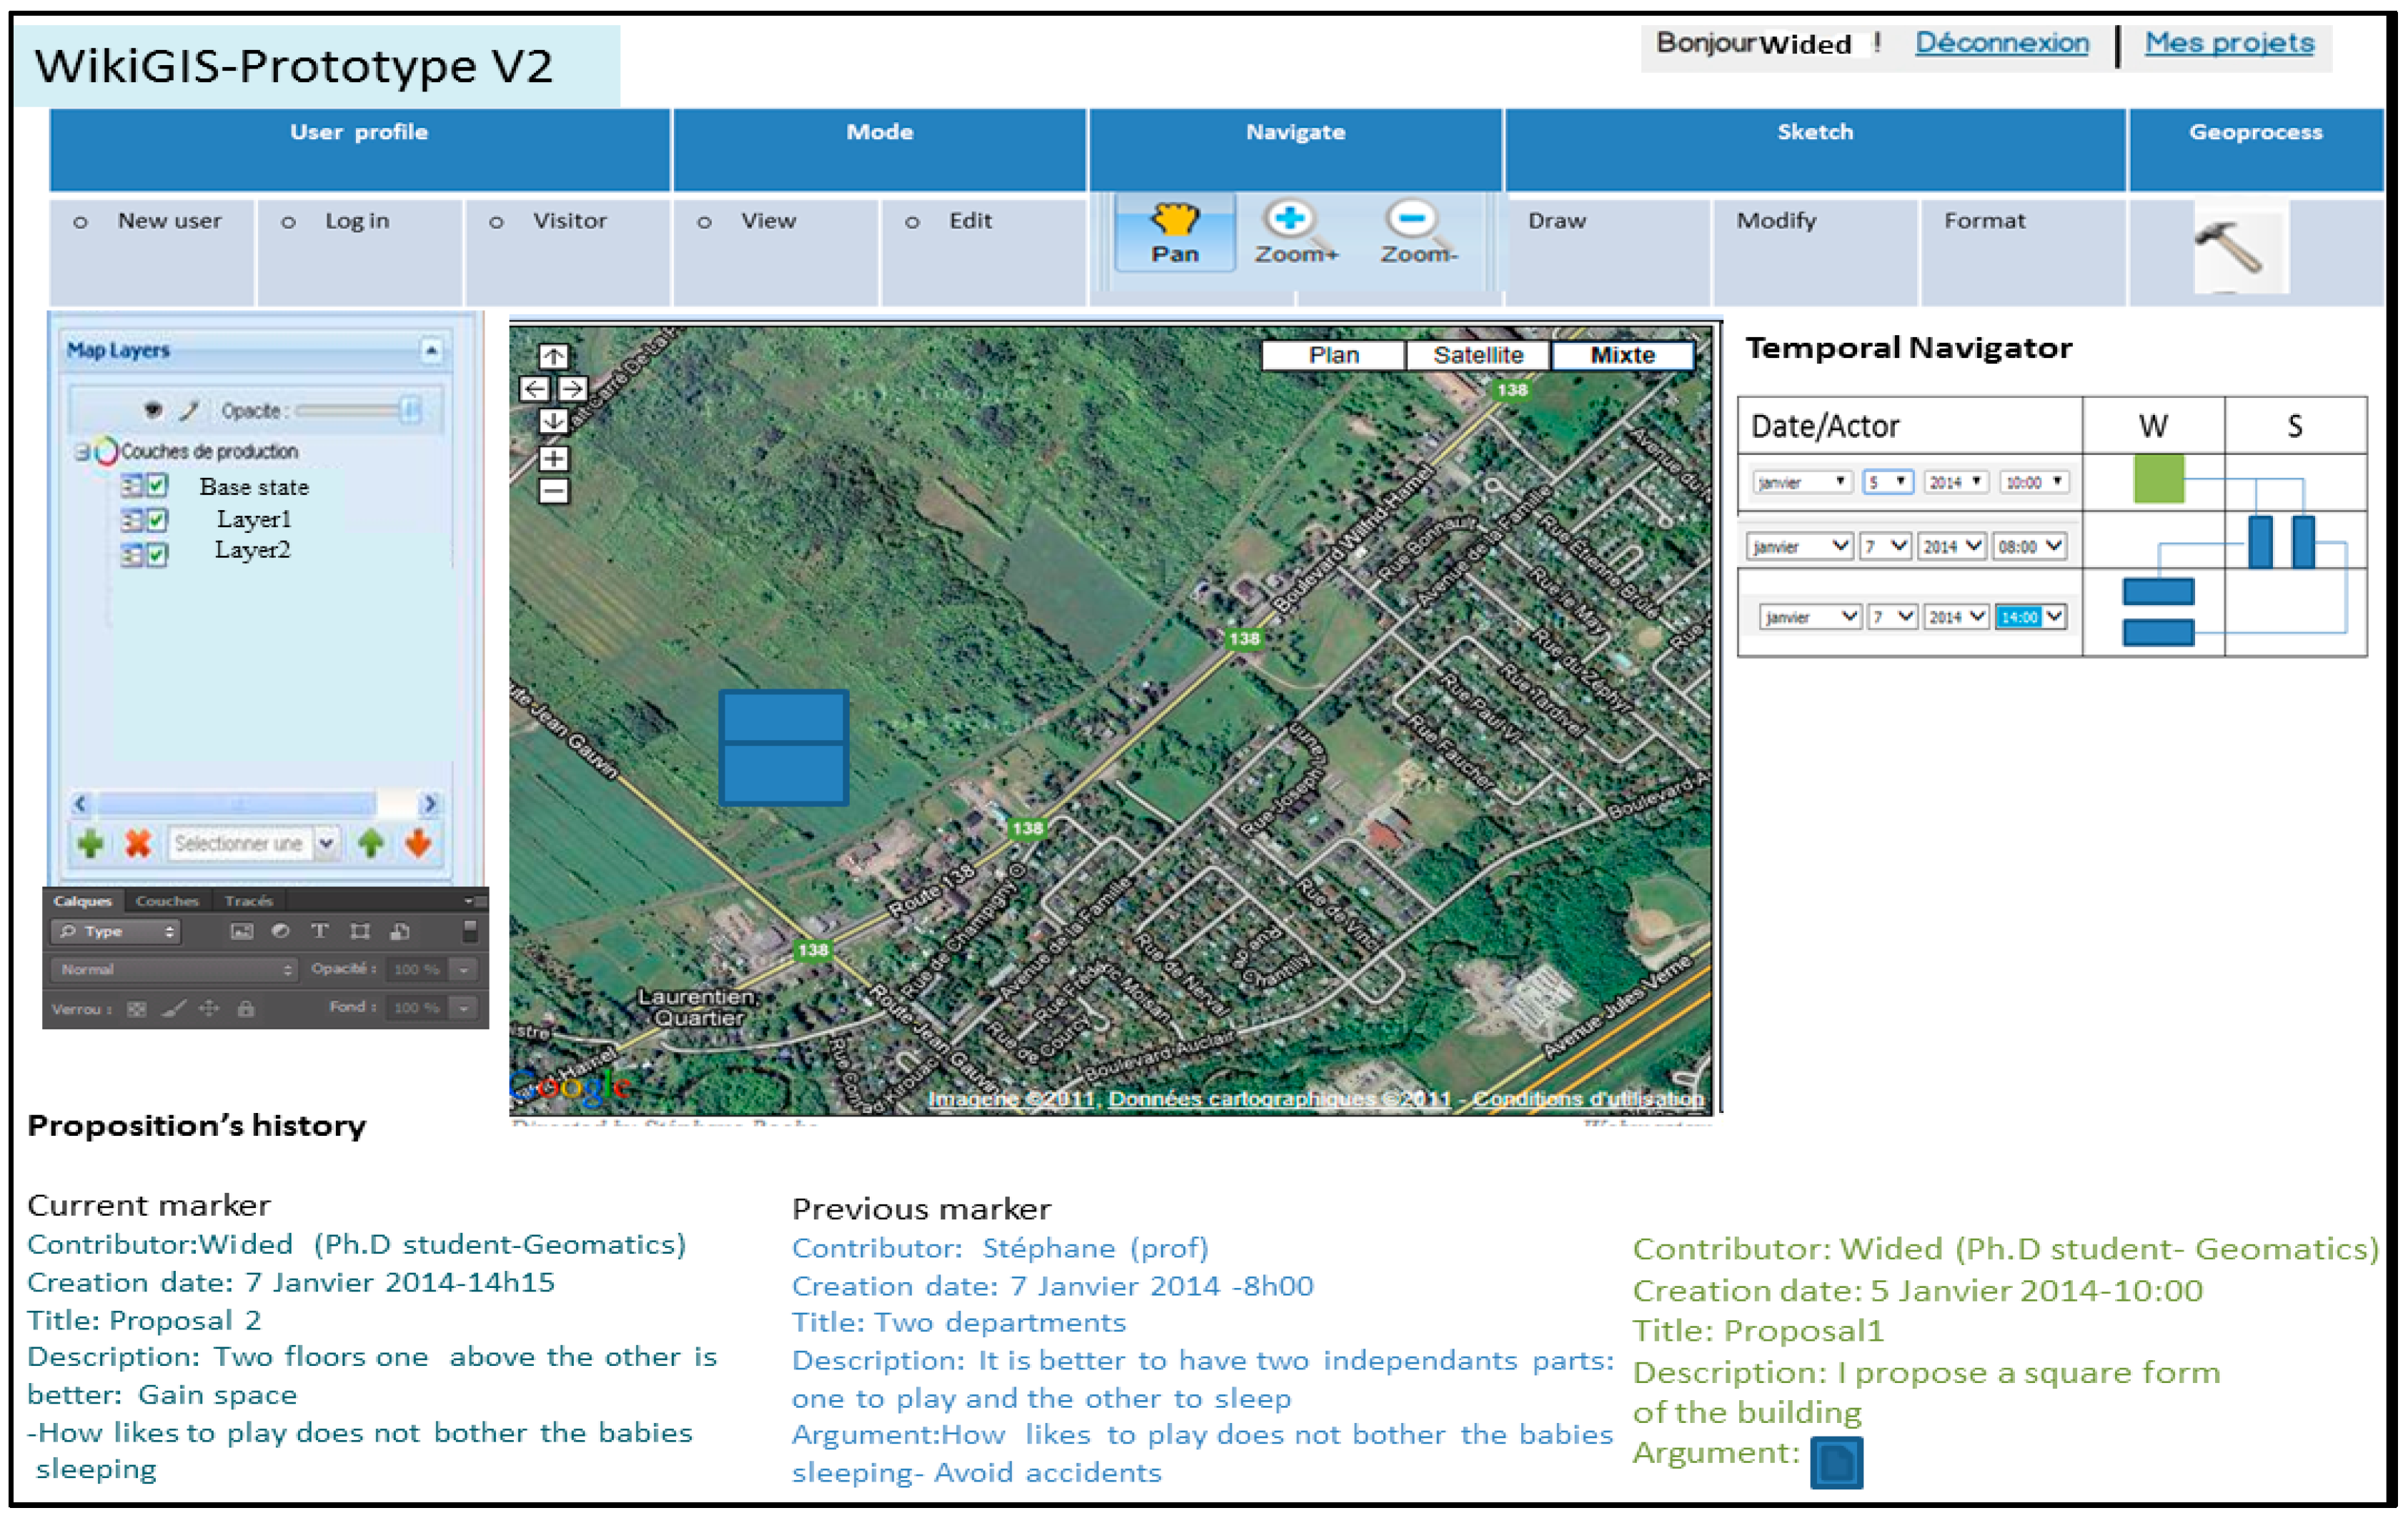
Task: Click the red X delete-layer icon
Action: 138,844
